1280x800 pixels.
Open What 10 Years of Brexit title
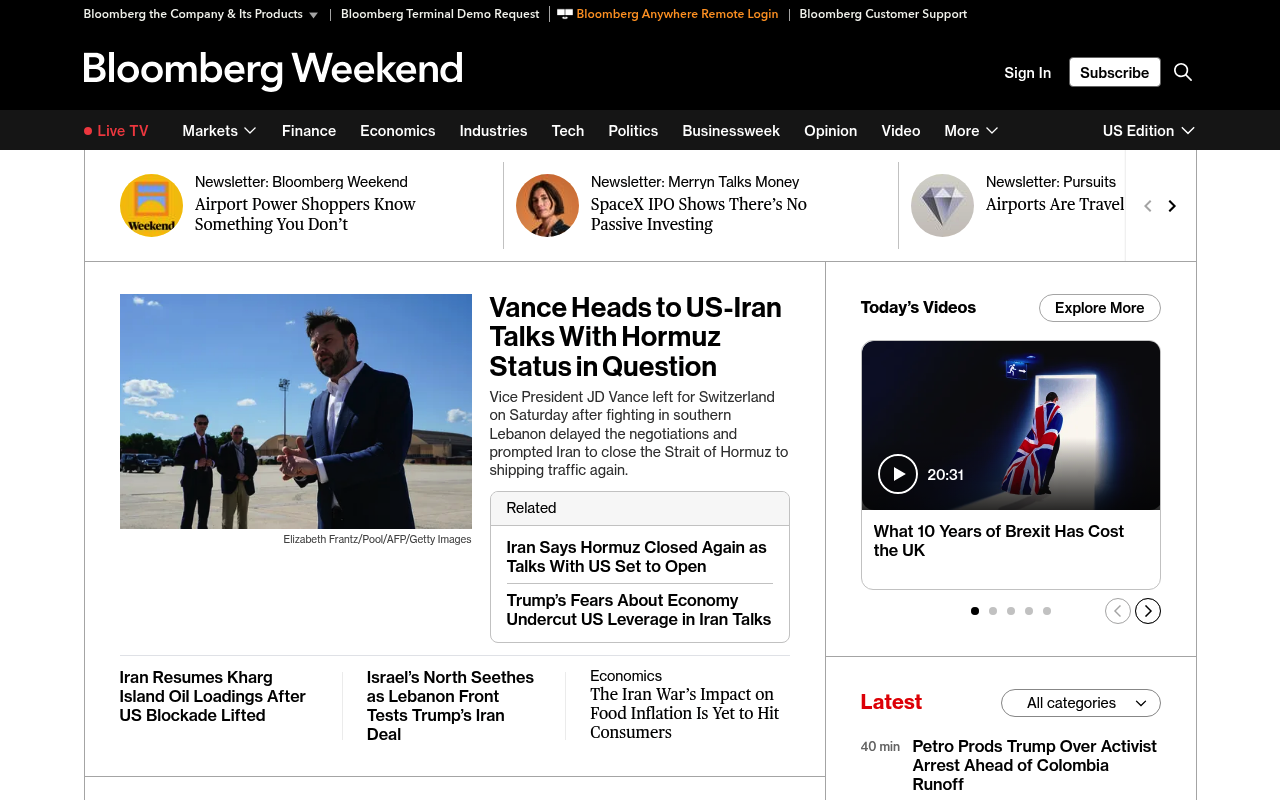(x=999, y=541)
